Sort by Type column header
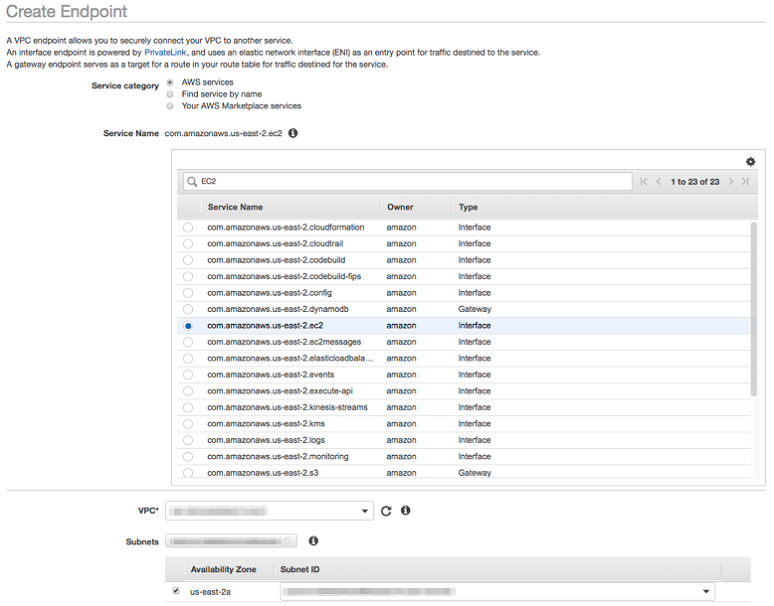Image resolution: width=774 pixels, height=606 pixels. click(x=468, y=207)
